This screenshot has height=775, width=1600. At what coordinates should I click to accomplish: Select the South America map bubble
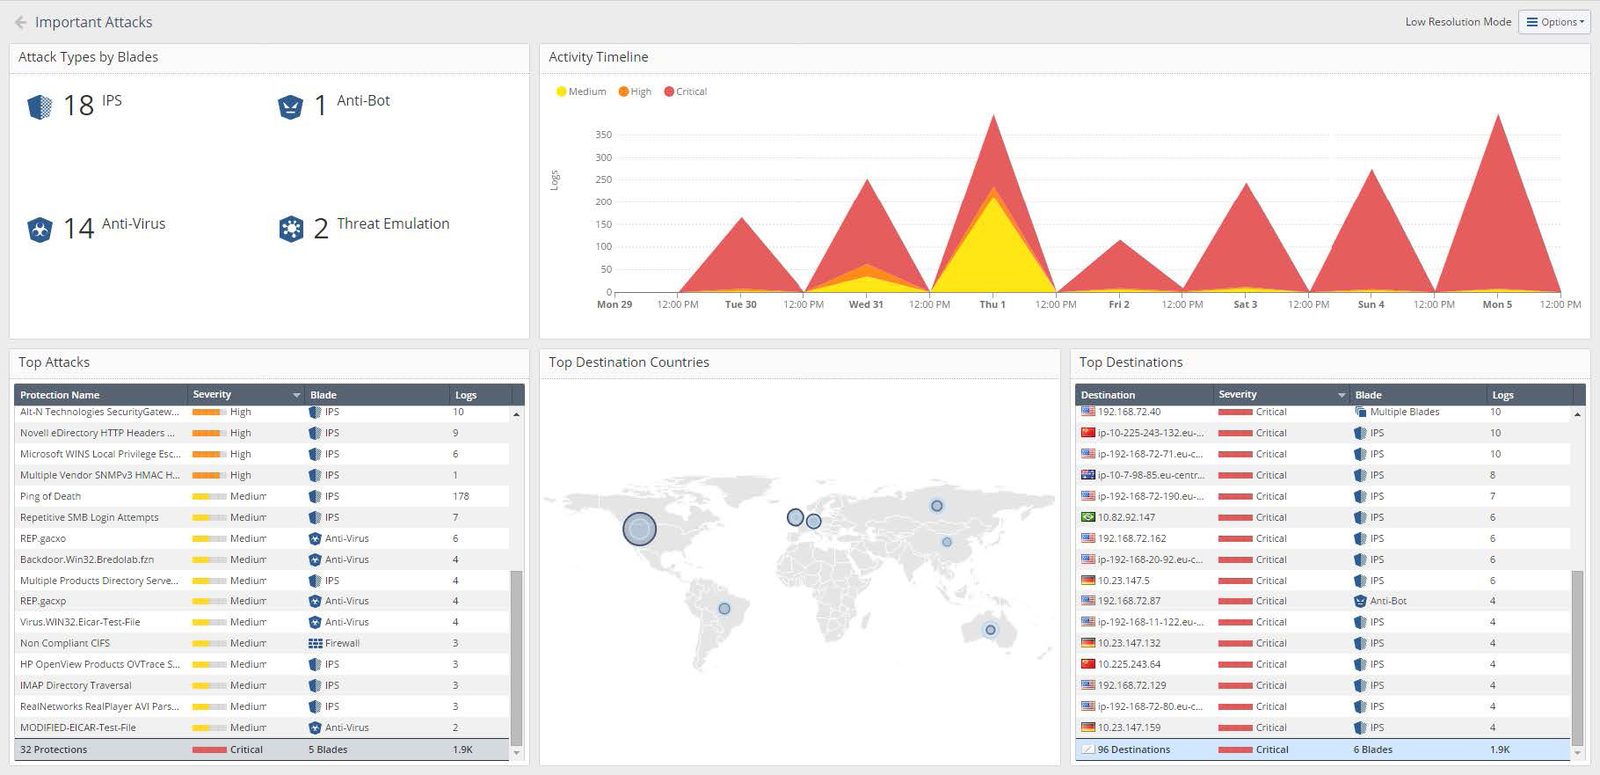724,608
